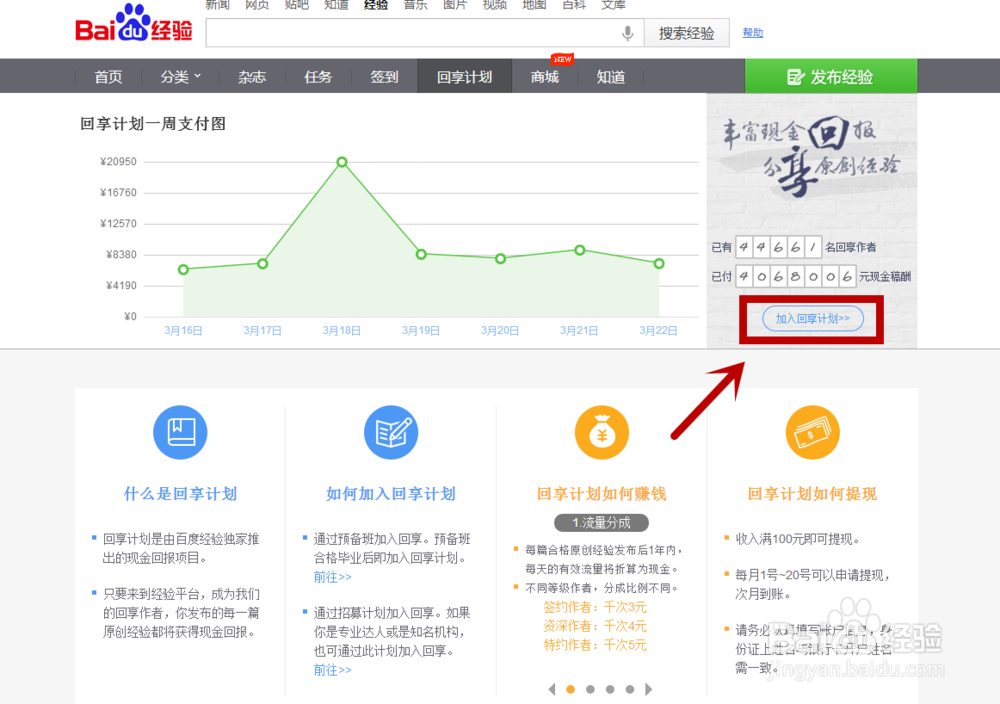The width and height of the screenshot is (1000, 704).
Task: Click the carousel left arrow
Action: point(551,689)
